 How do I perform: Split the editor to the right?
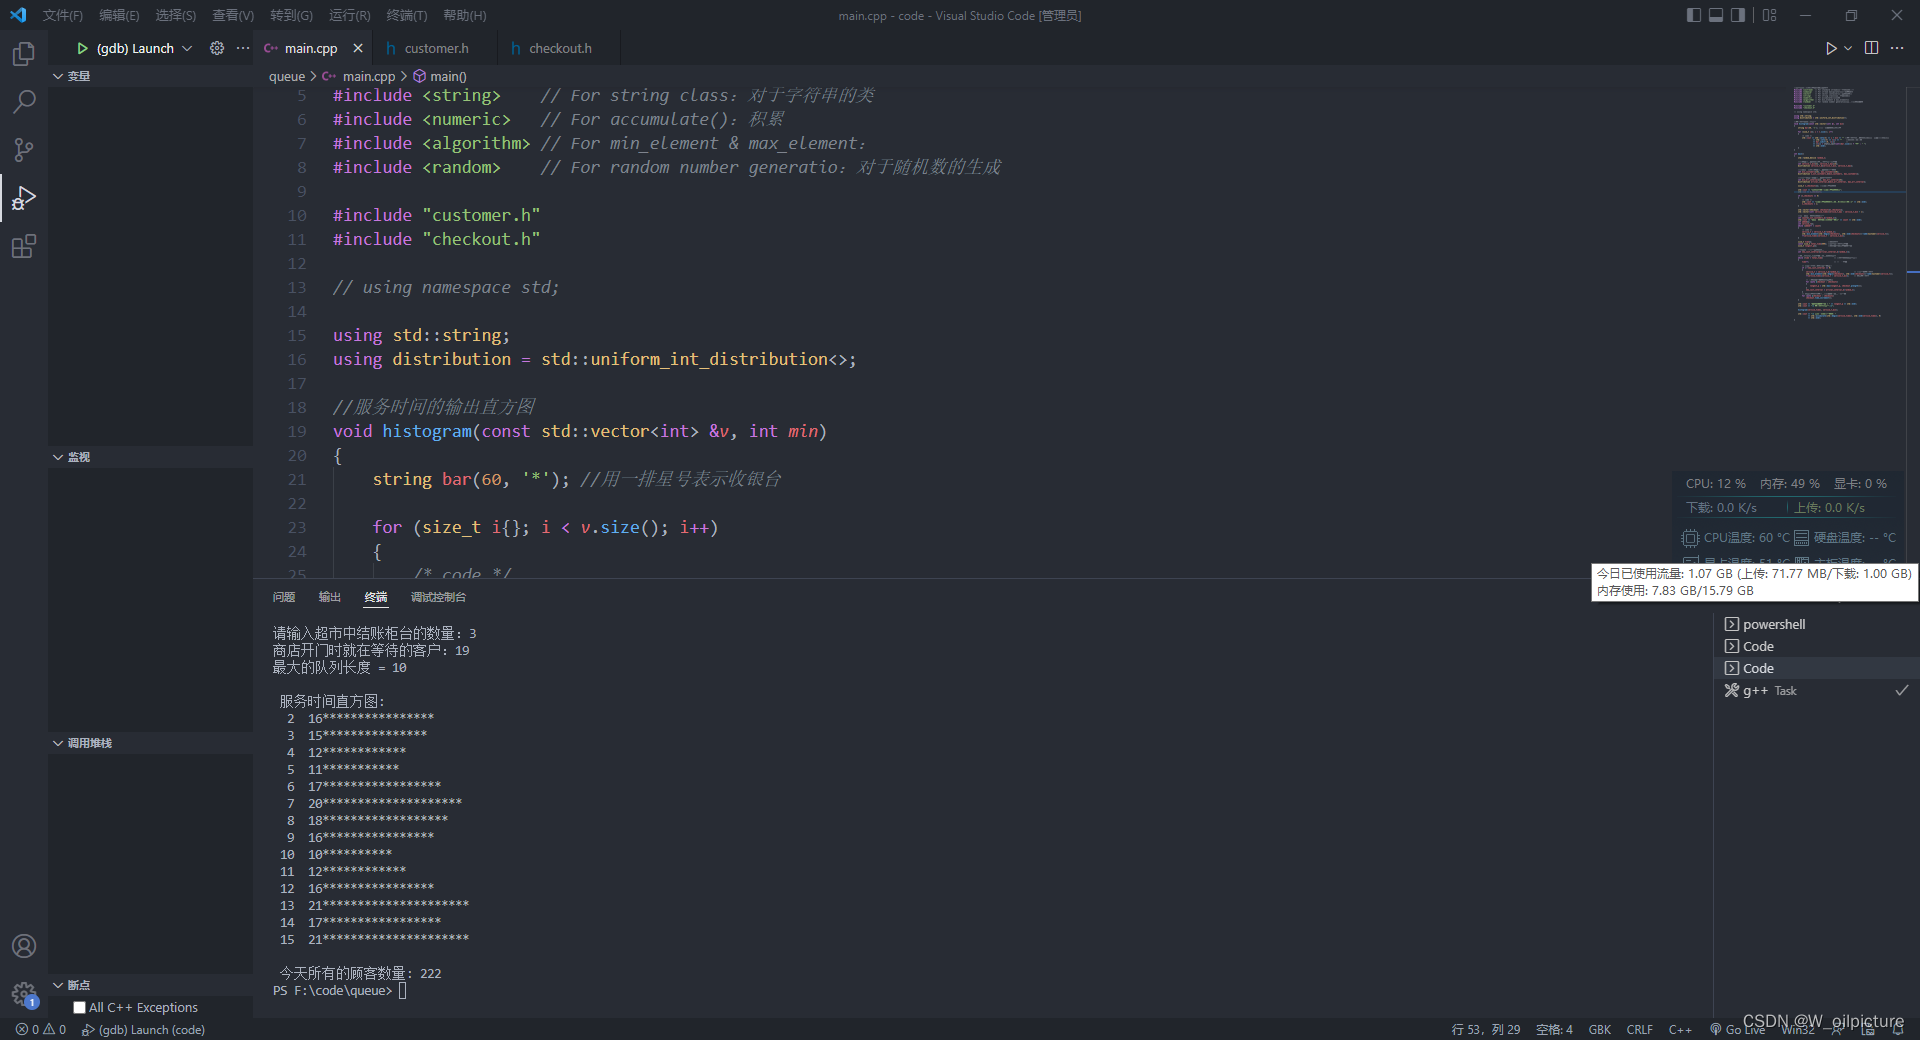tap(1871, 48)
